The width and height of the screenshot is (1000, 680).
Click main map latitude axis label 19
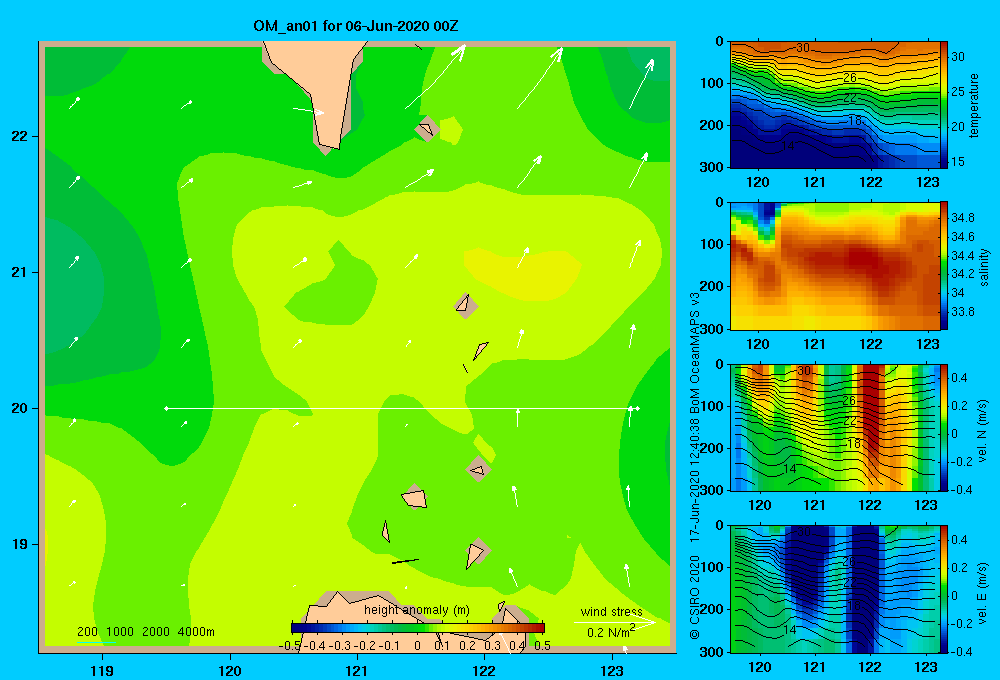[x=19, y=544]
